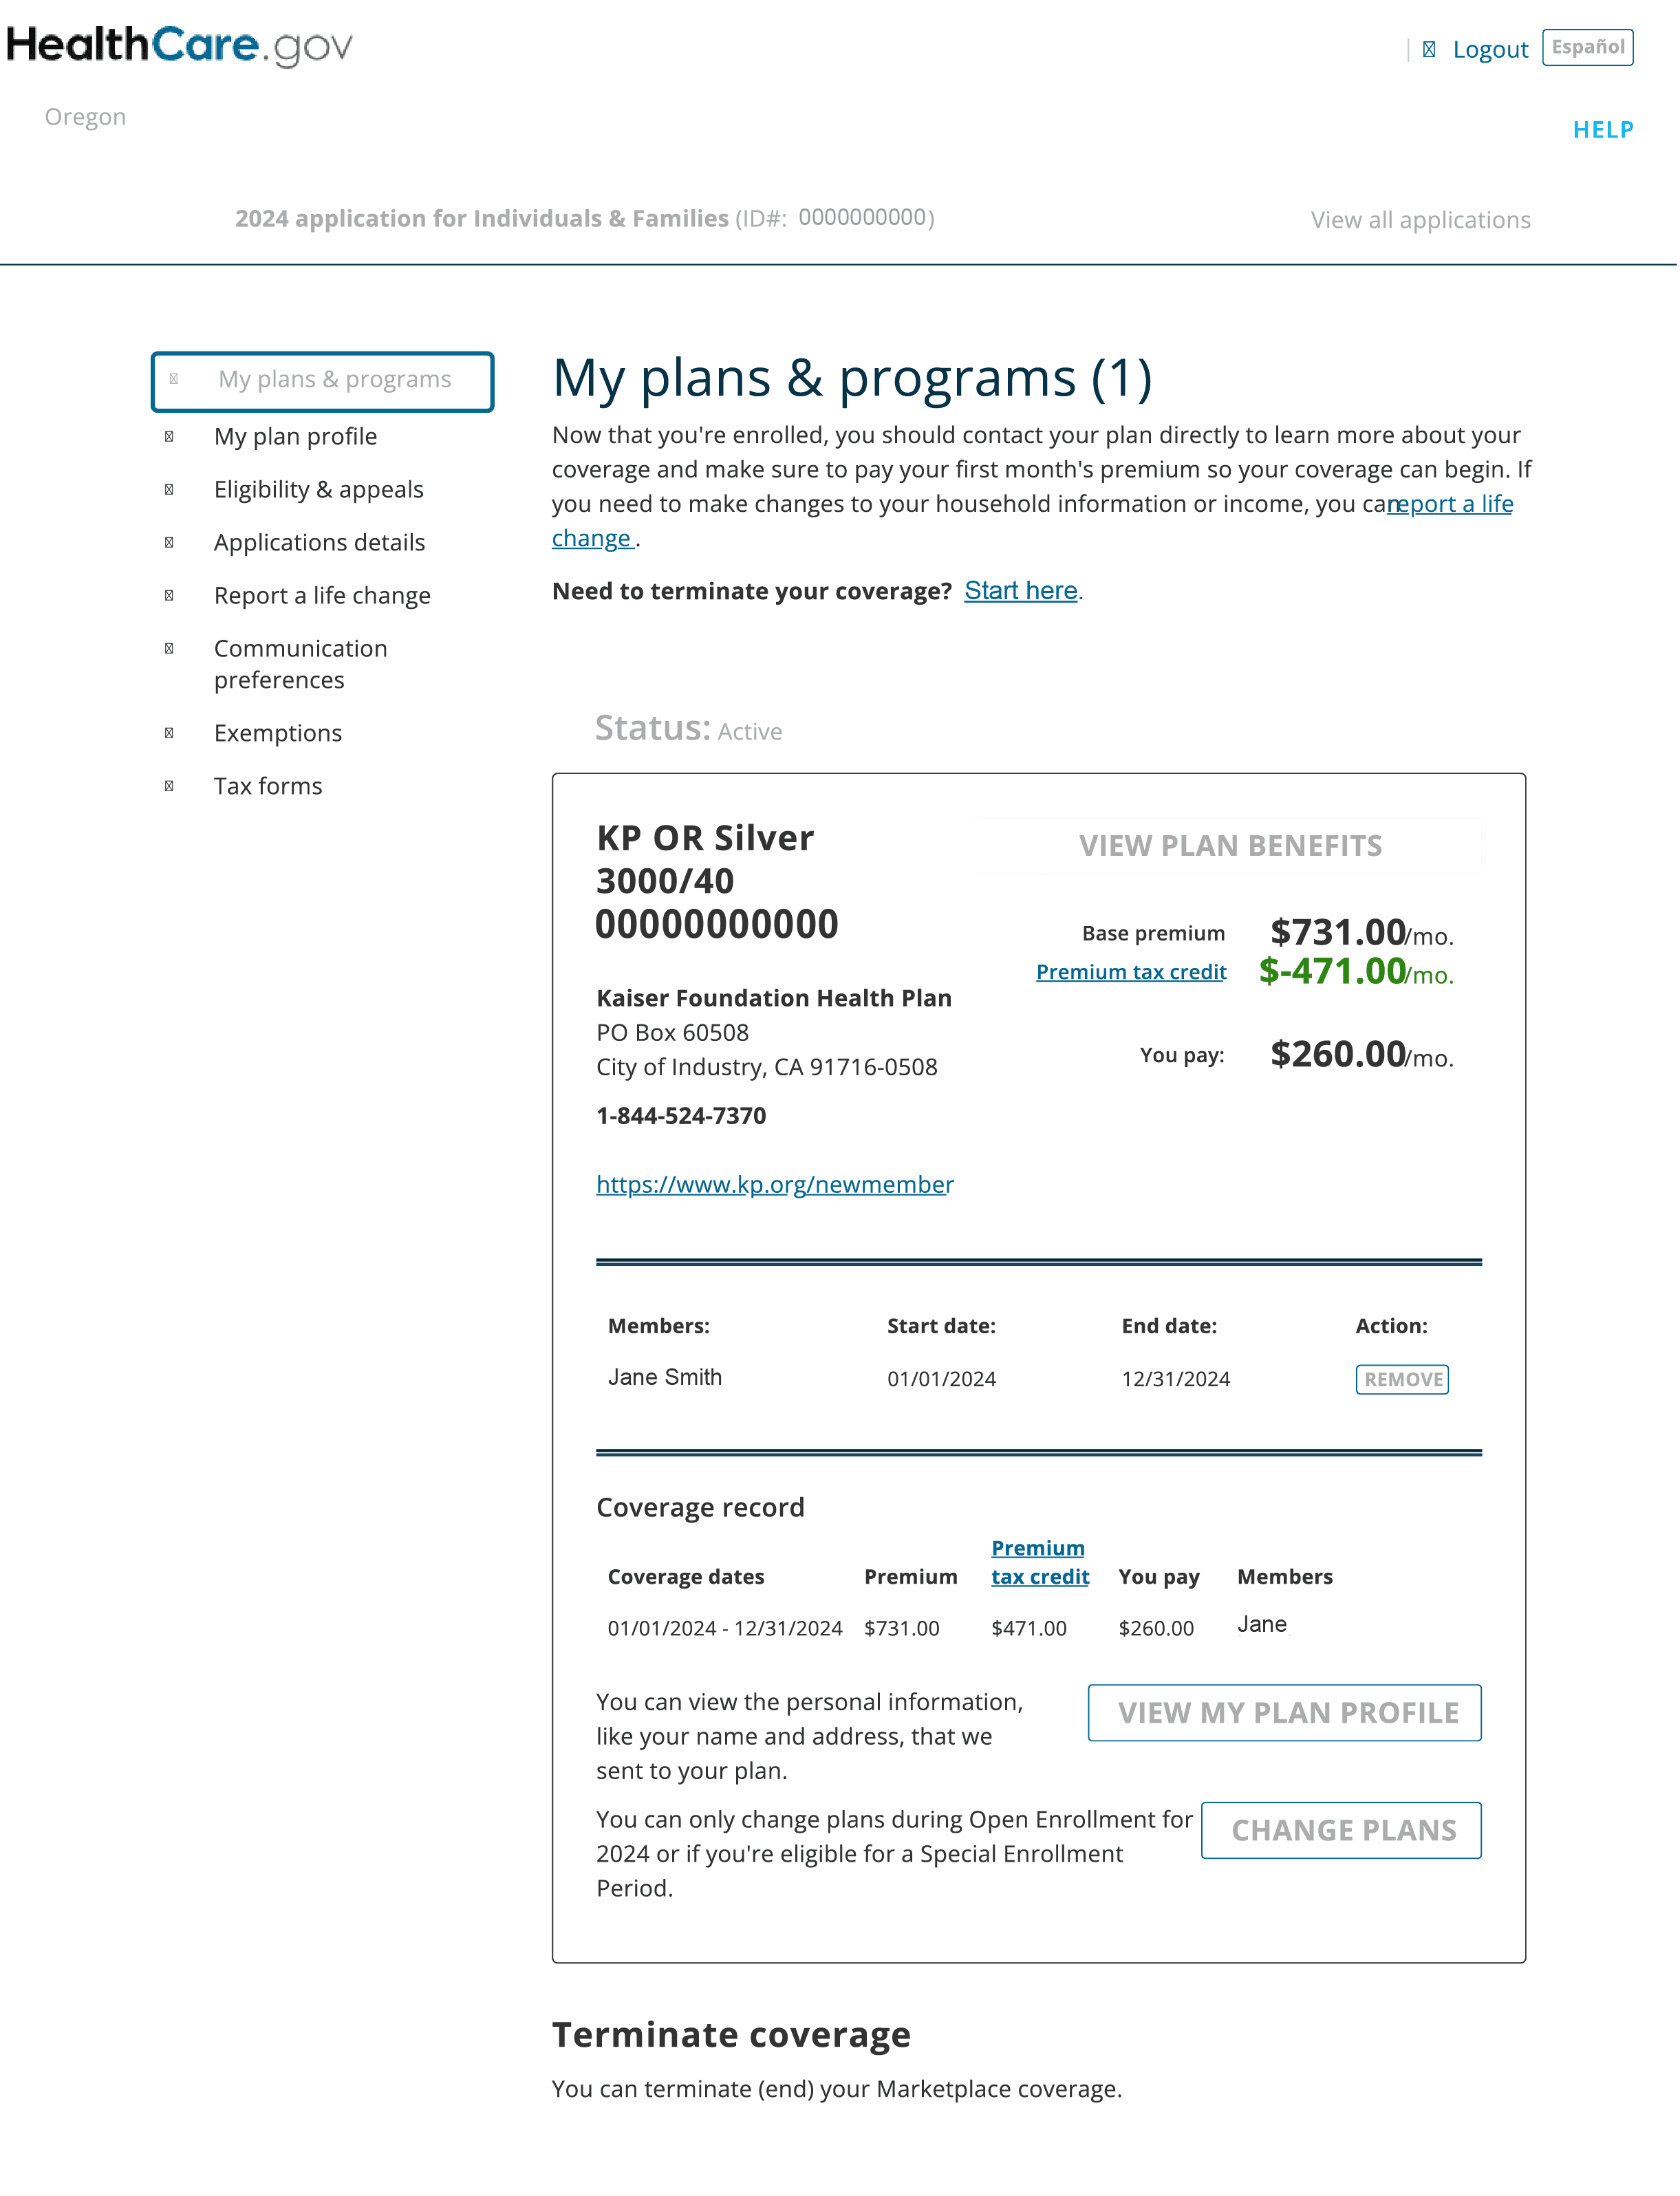Click the icon next to Applications details

tap(169, 543)
